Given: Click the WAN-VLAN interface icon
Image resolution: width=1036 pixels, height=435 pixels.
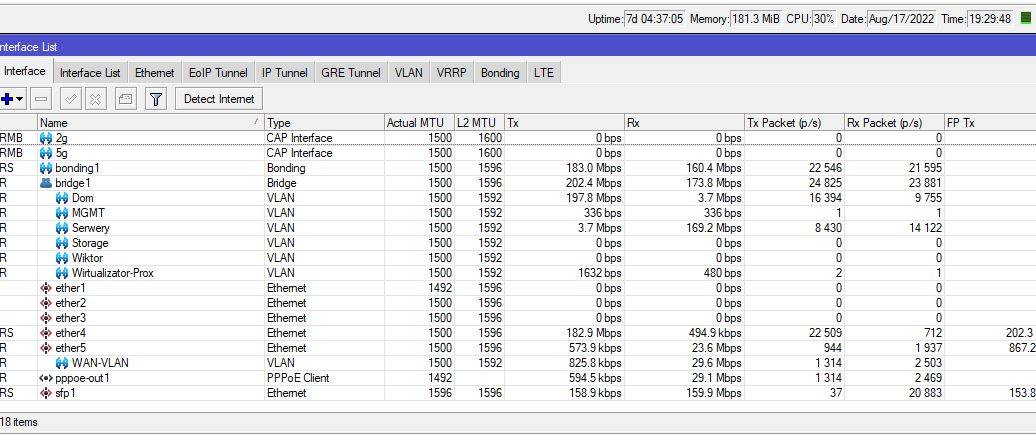Looking at the screenshot, I should [62, 363].
